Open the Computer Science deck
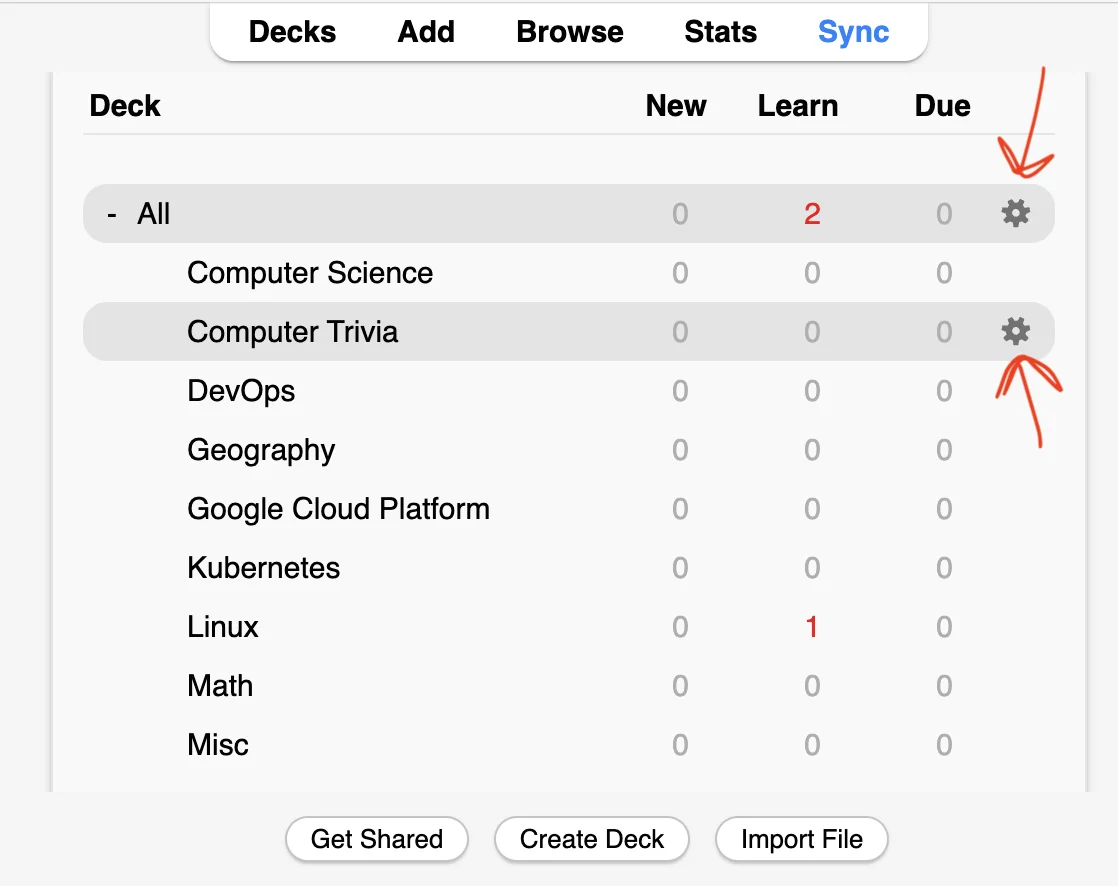 pyautogui.click(x=309, y=273)
